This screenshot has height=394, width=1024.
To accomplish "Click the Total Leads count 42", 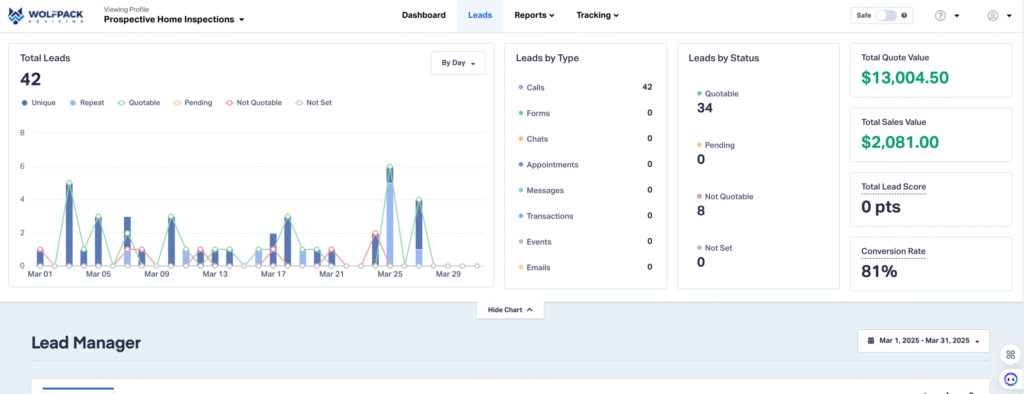I will tap(30, 79).
